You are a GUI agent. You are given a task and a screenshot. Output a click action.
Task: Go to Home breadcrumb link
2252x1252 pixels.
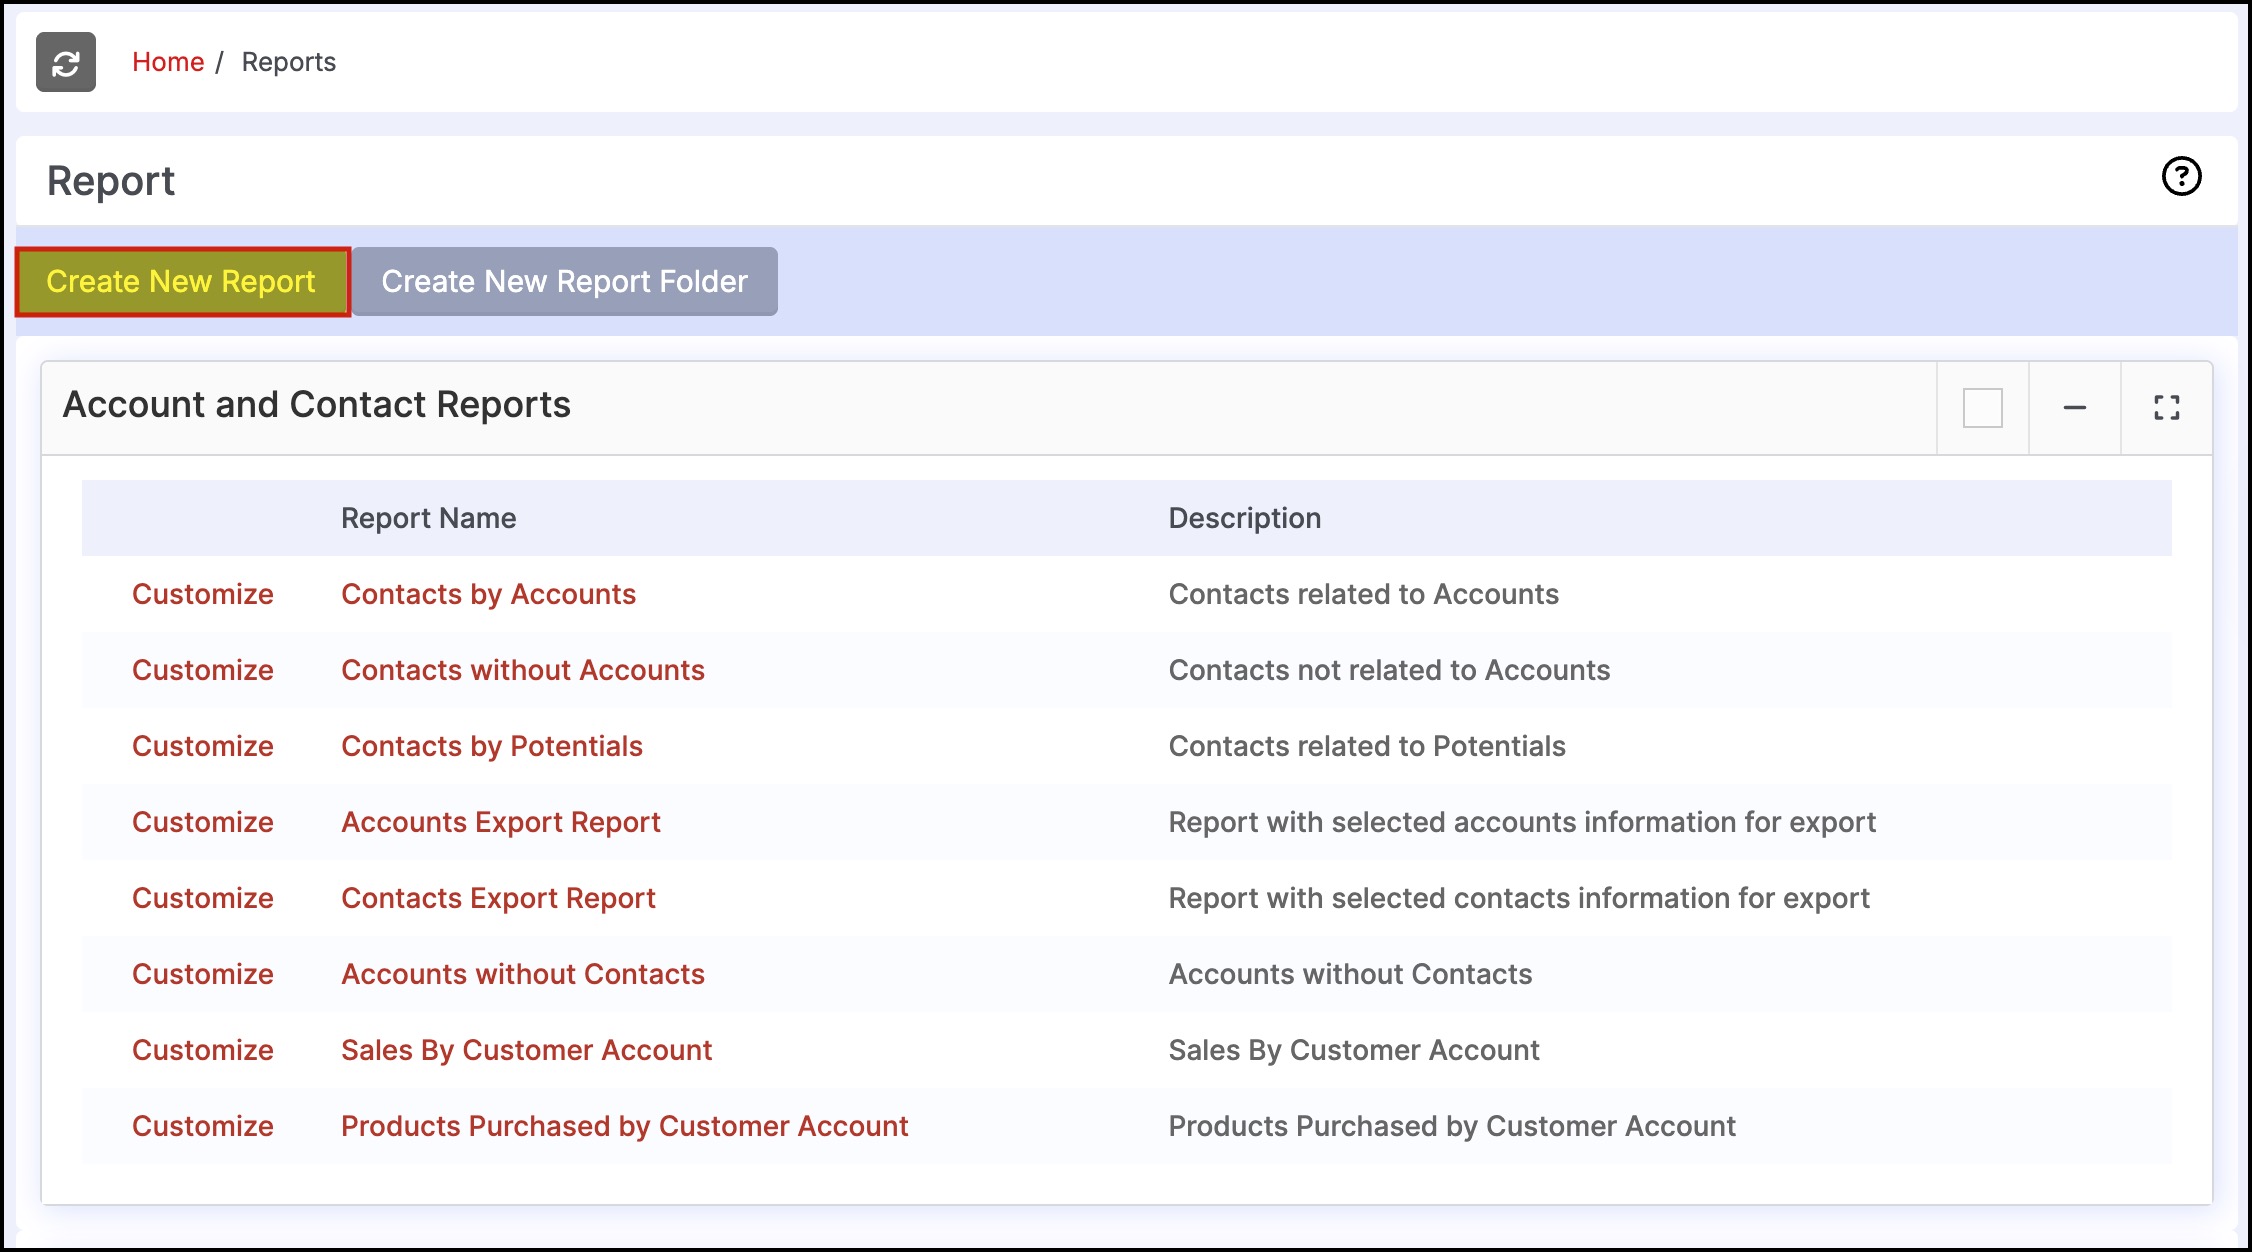click(x=168, y=62)
